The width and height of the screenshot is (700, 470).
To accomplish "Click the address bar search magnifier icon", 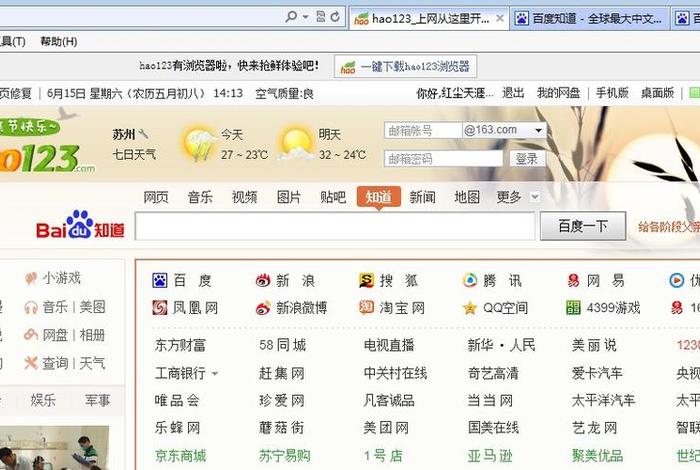I will tap(291, 17).
